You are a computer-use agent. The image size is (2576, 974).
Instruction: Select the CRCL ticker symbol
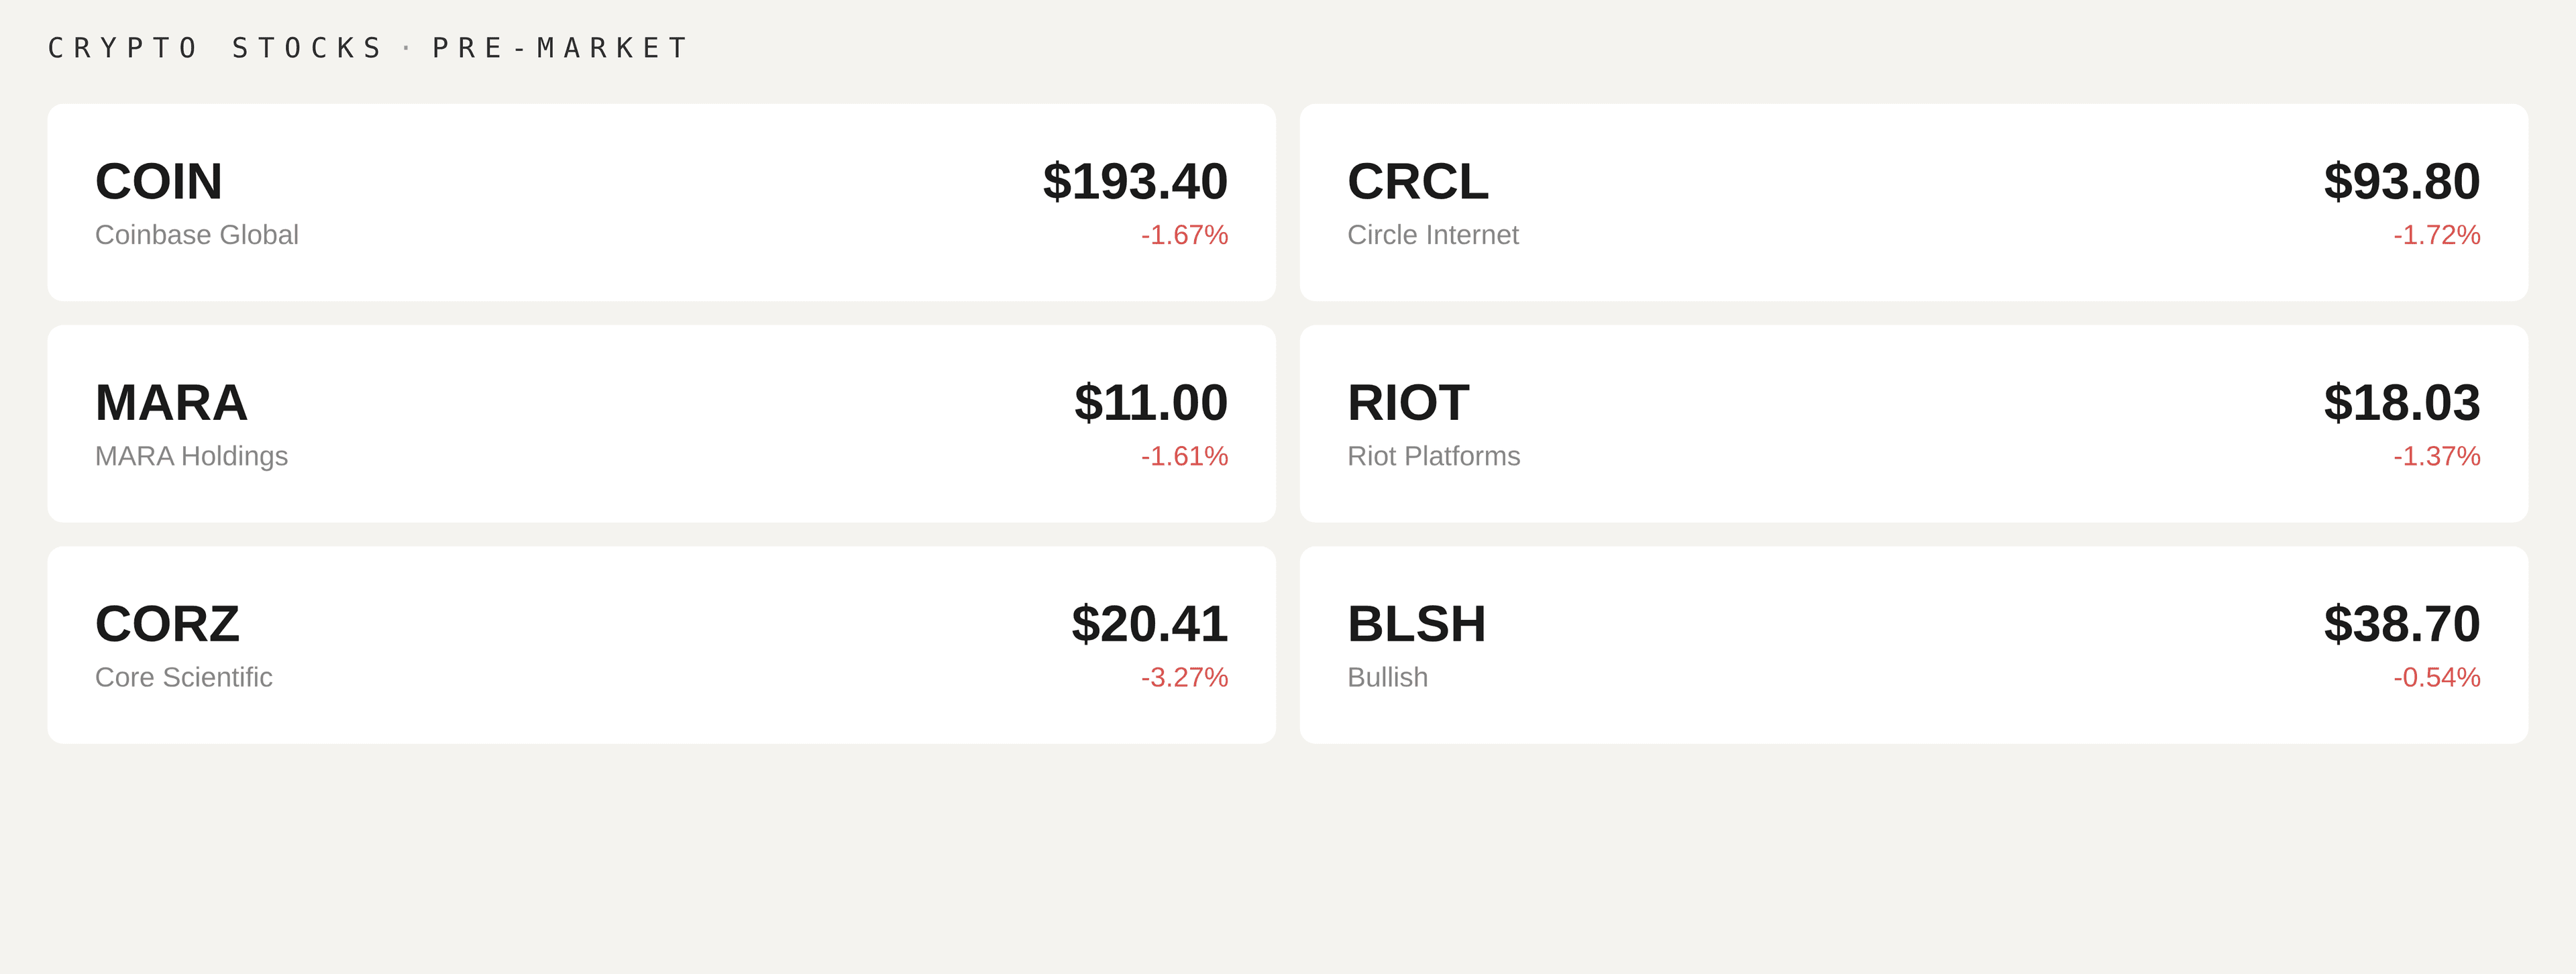pyautogui.click(x=1416, y=183)
